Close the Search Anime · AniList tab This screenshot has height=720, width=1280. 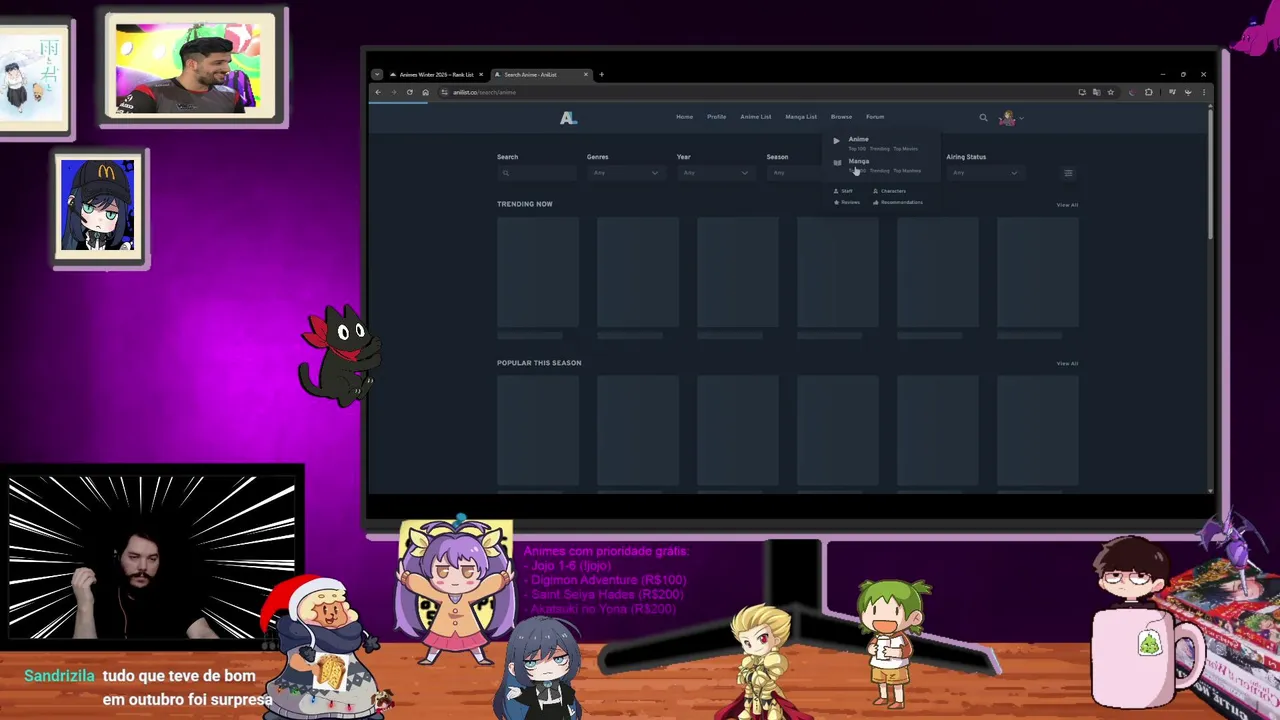586,74
